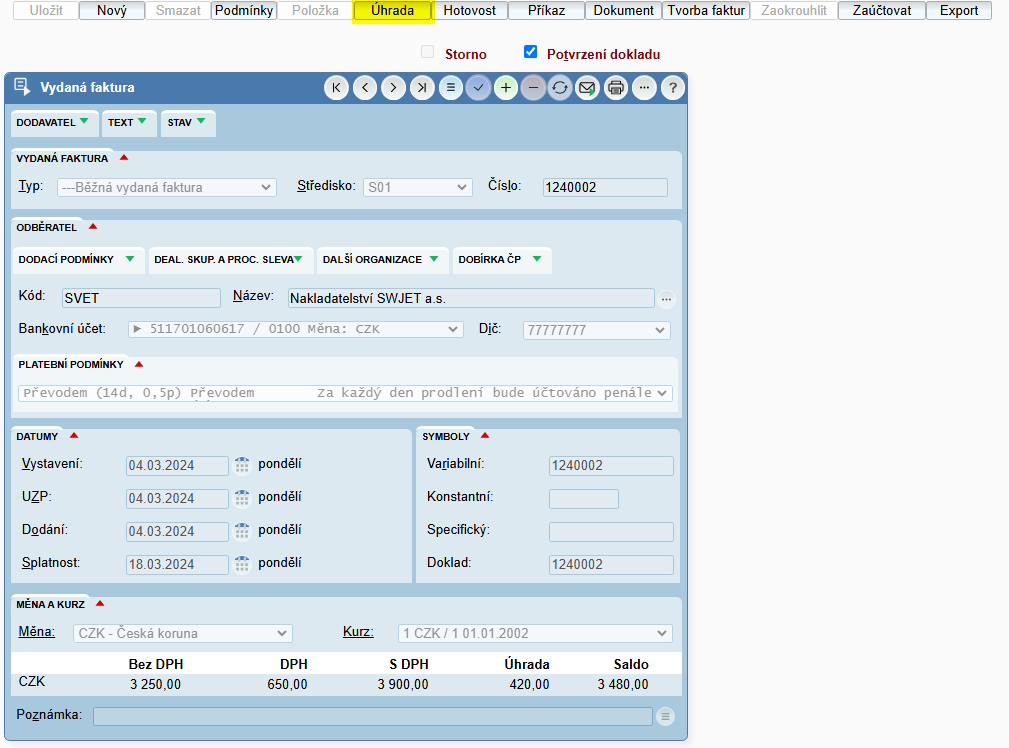Refresh the invoice form icon
The height and width of the screenshot is (748, 1009).
560,88
